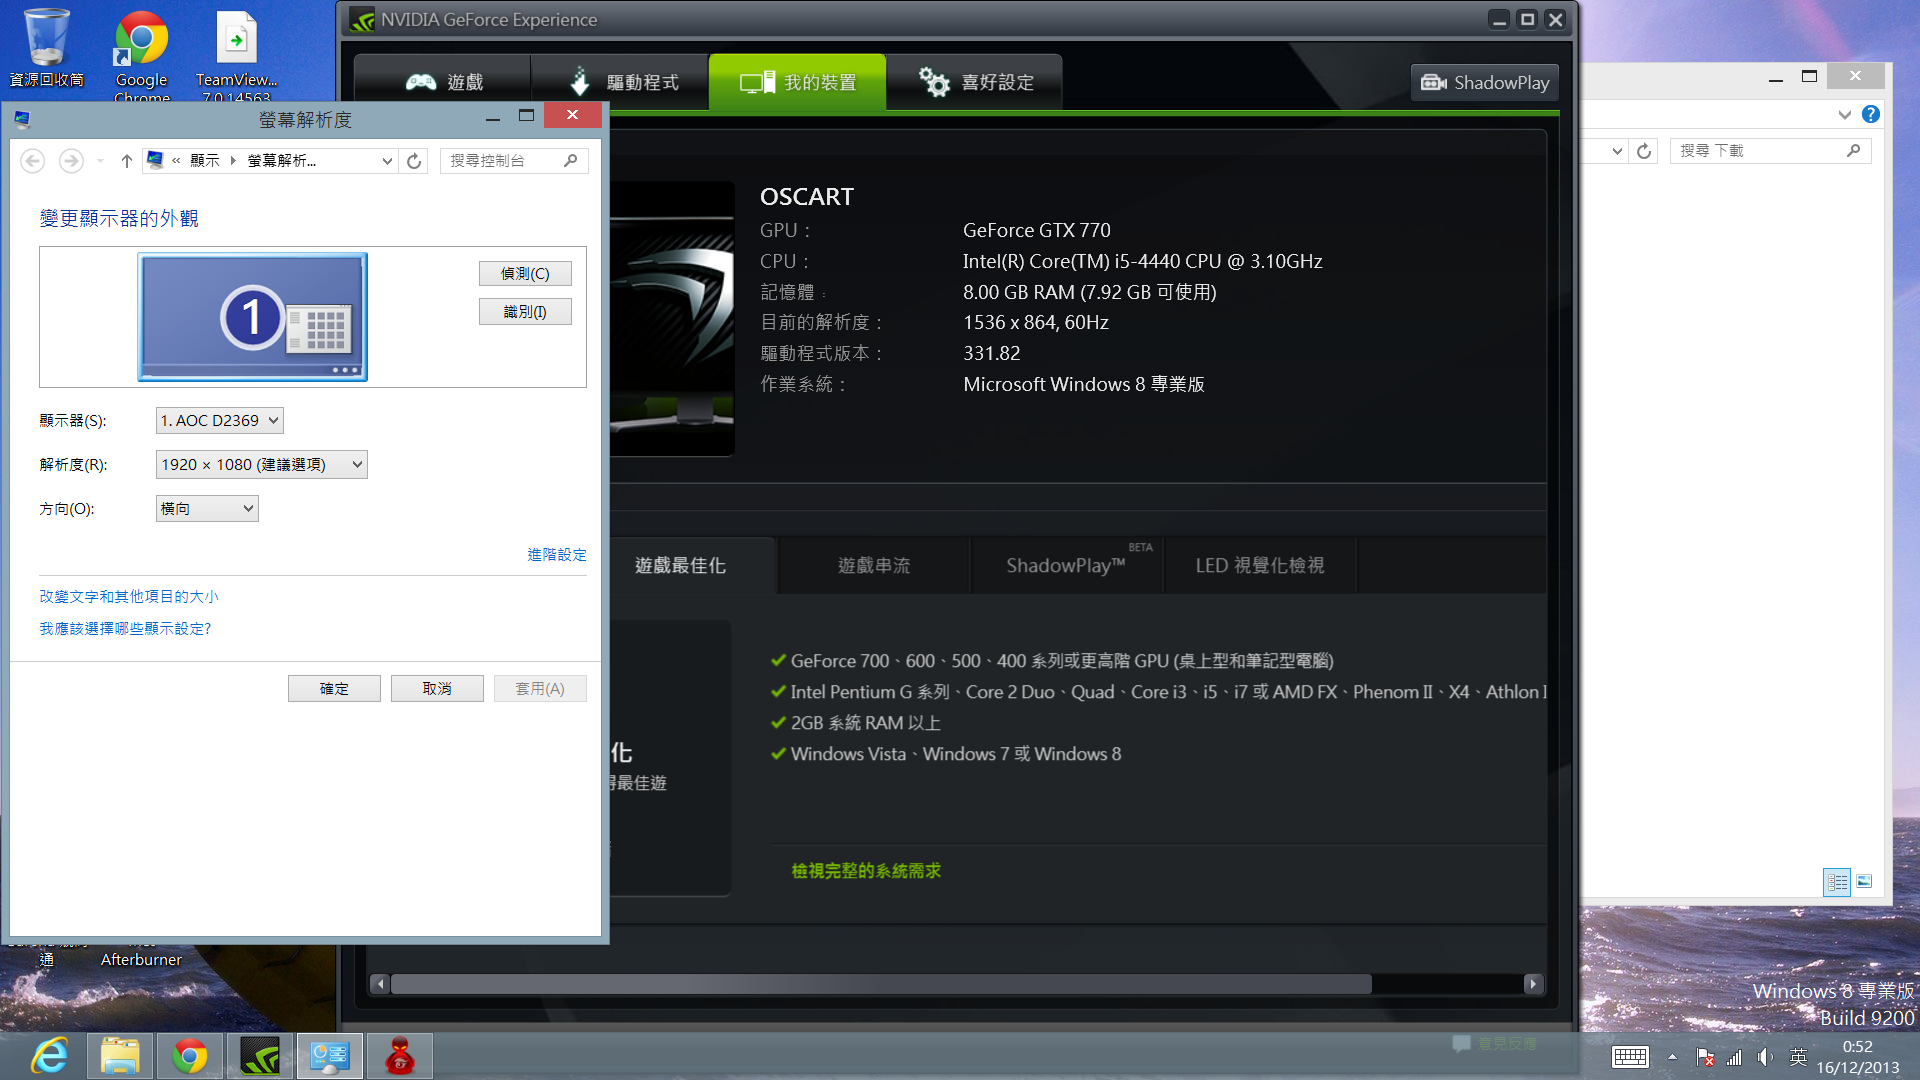Click the help icon in the Explorer window
This screenshot has height=1080, width=1920.
[1871, 115]
